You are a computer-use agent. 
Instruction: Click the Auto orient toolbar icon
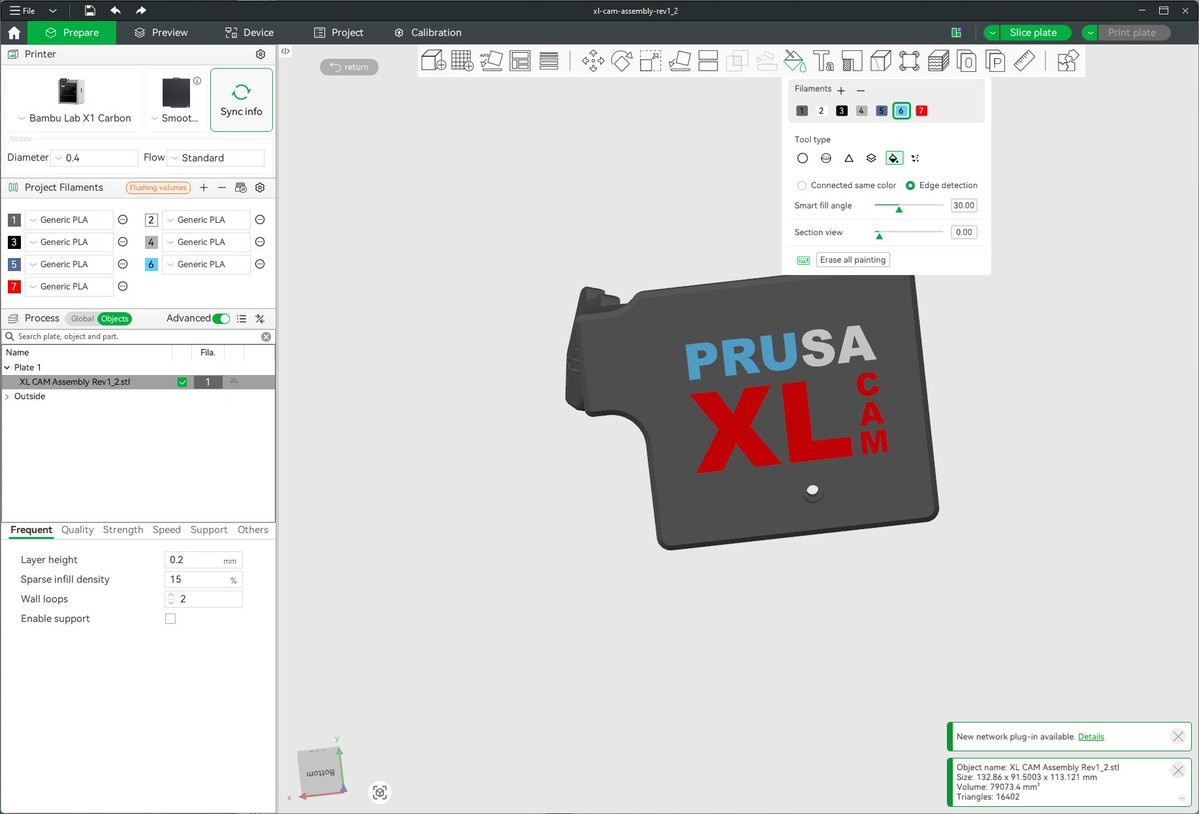pyautogui.click(x=491, y=60)
